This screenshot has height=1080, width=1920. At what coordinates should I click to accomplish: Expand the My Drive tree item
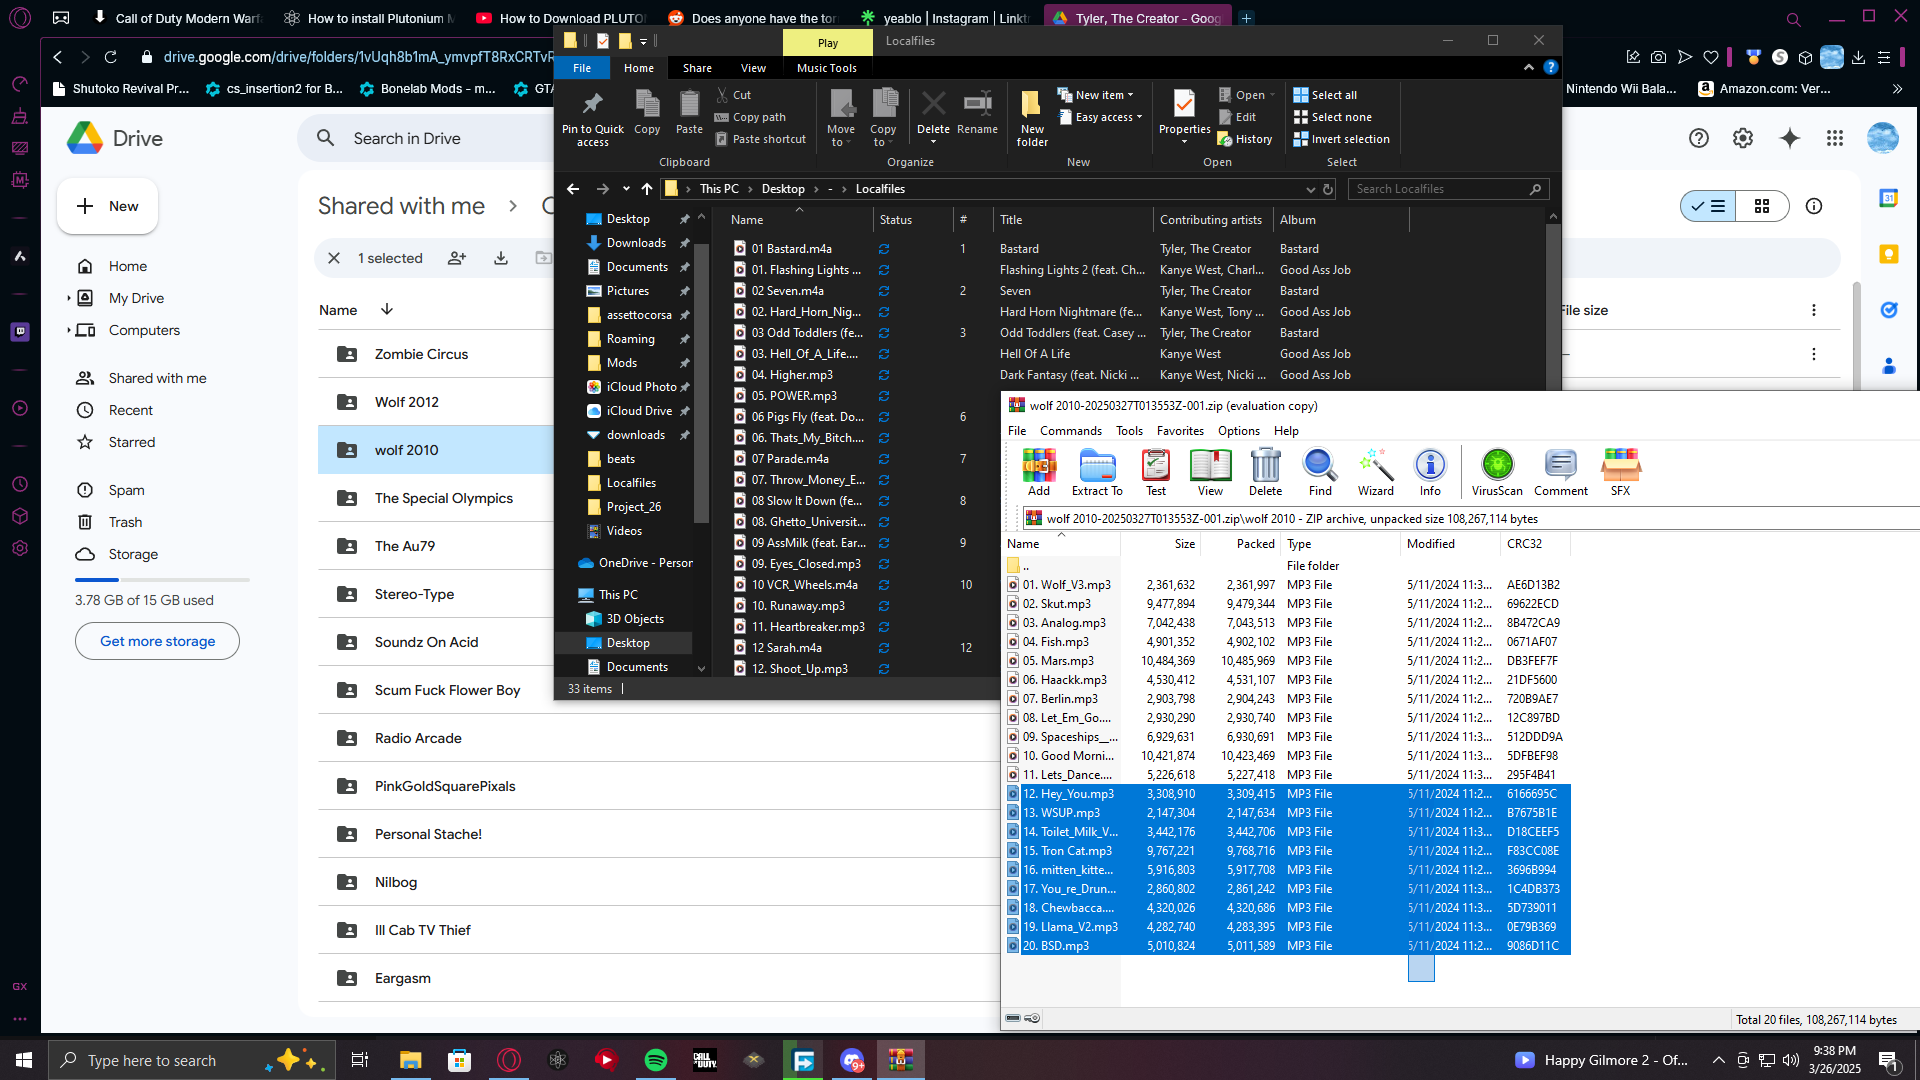(68, 298)
